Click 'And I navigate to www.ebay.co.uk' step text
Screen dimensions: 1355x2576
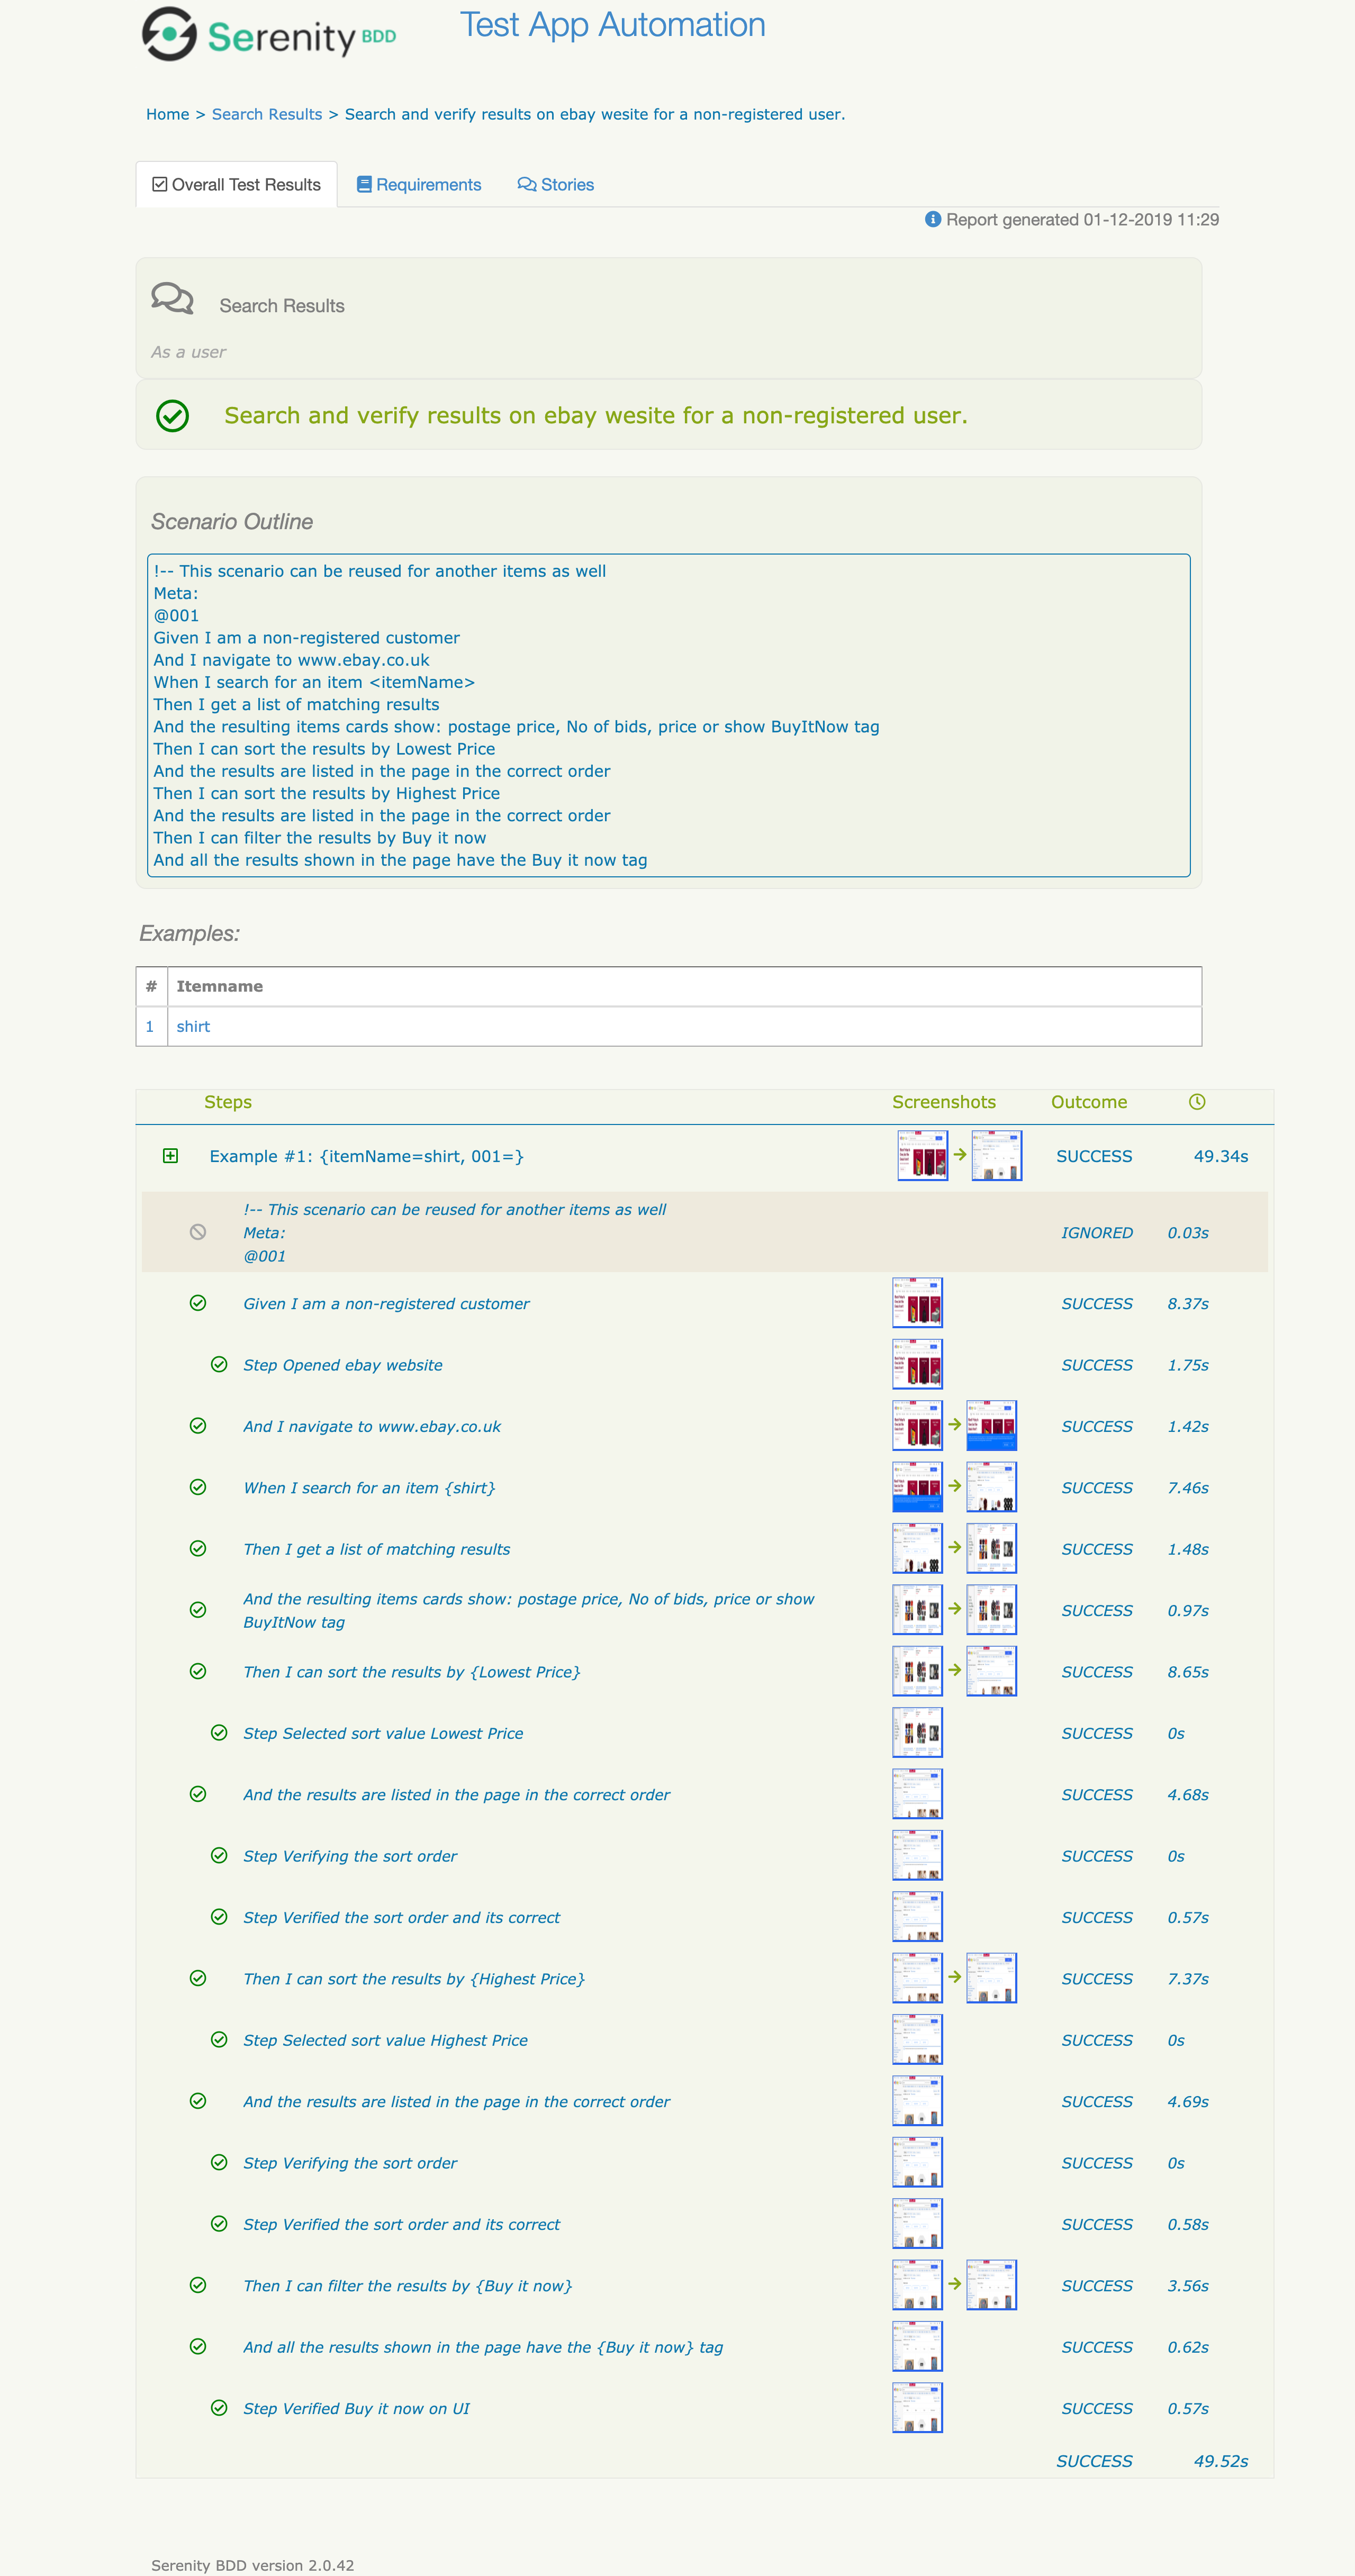pos(372,1426)
